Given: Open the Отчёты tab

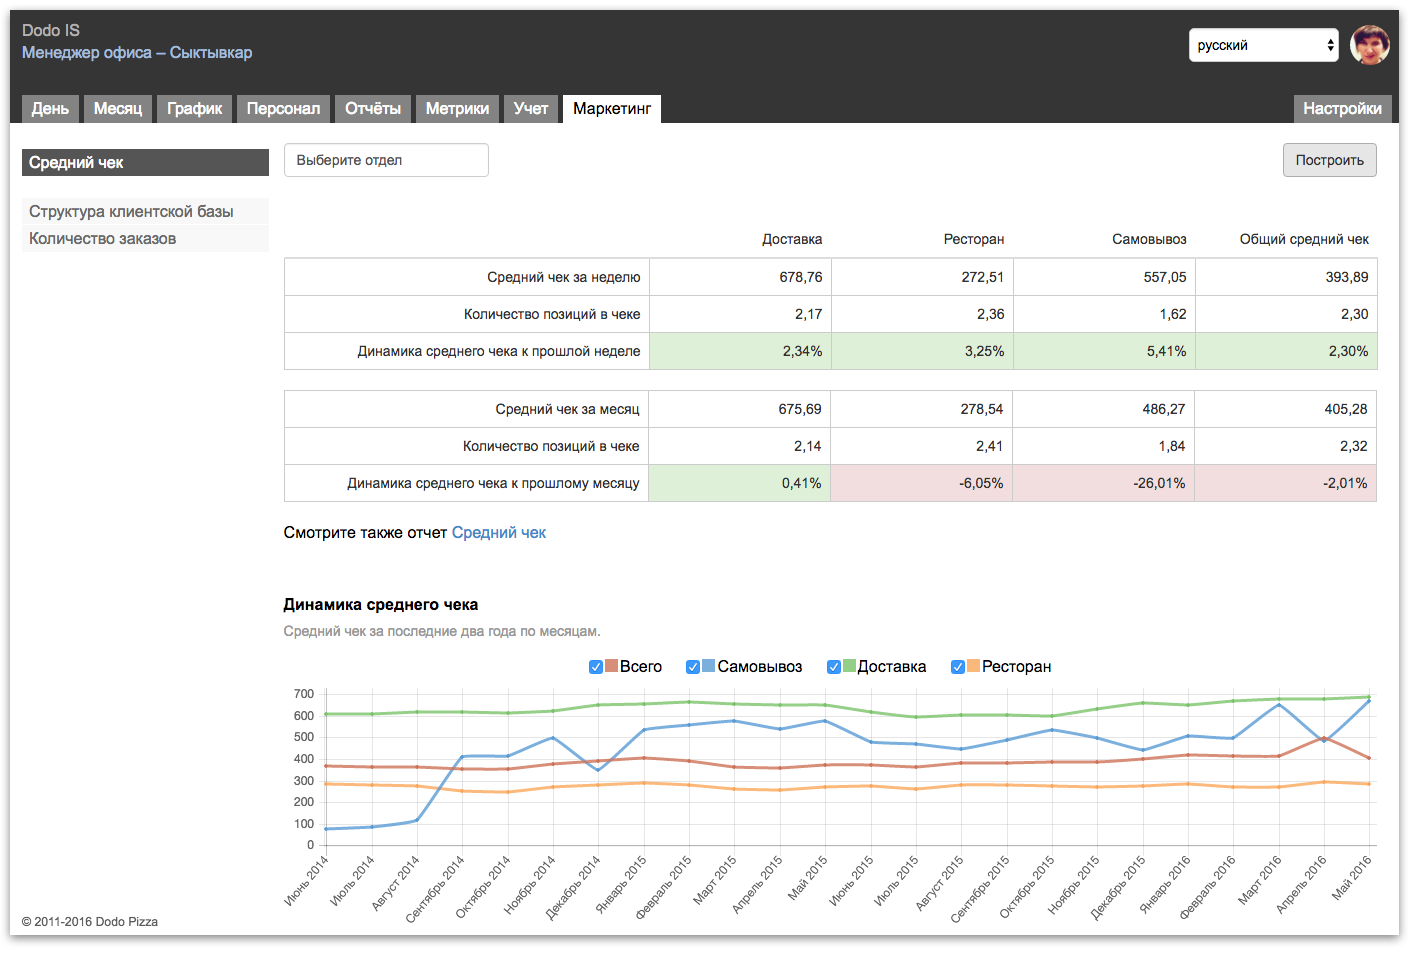Looking at the screenshot, I should (x=373, y=108).
